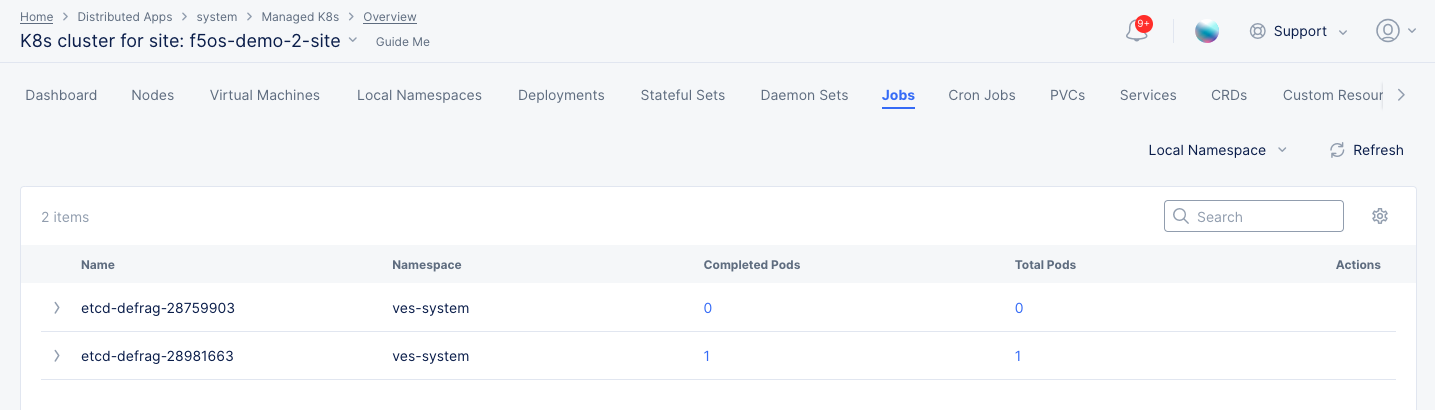The image size is (1435, 410).
Task: Expand the etcd-defrag-28981663 job row
Action: click(57, 356)
